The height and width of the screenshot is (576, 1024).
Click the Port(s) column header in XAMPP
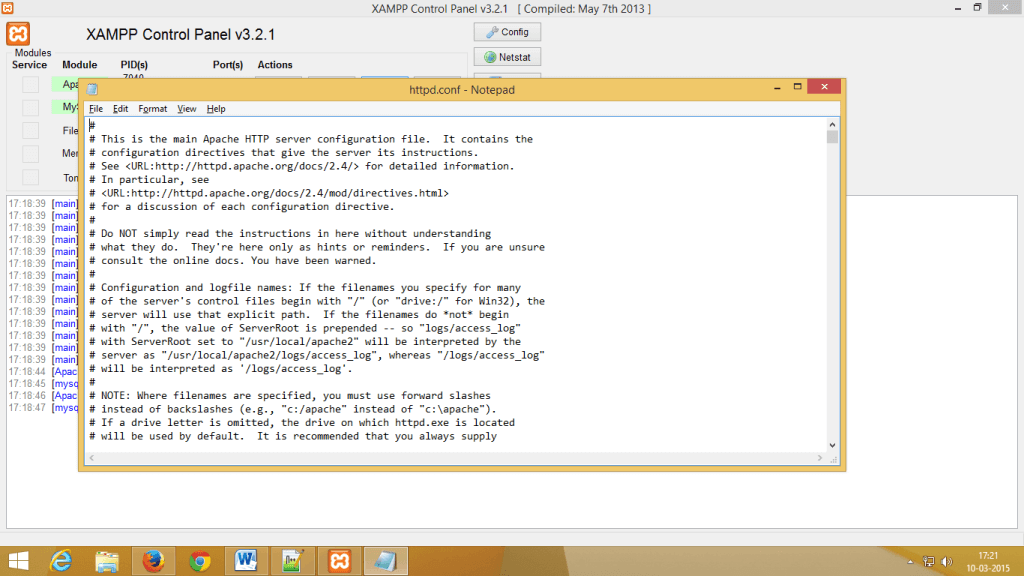228,65
